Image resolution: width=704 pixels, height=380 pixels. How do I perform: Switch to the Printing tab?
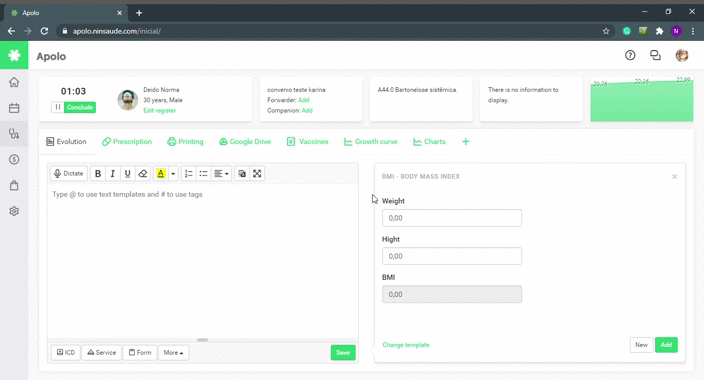(x=185, y=141)
